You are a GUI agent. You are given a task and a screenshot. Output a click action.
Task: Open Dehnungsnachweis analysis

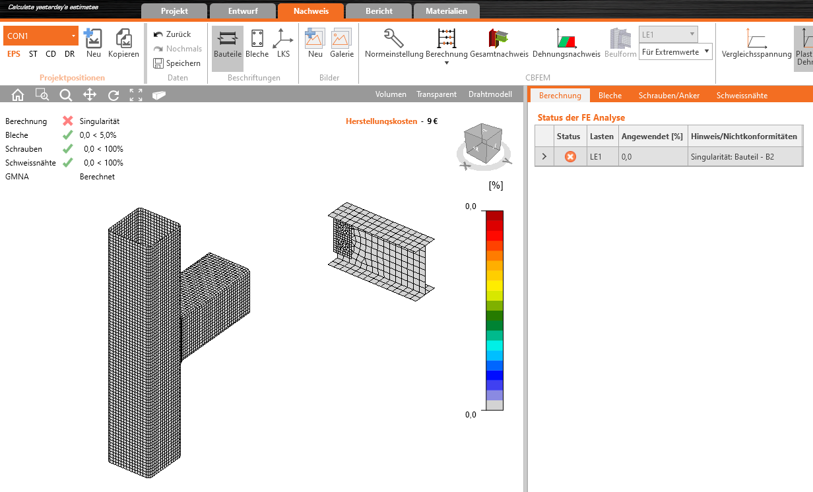pyautogui.click(x=566, y=39)
